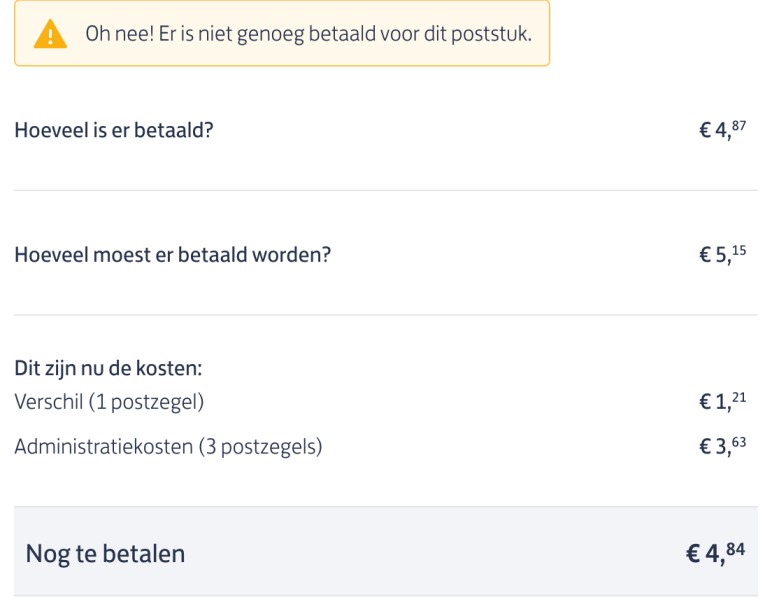Click the yellow warning triangle icon
Screen dimensions: 772x609
[49, 35]
